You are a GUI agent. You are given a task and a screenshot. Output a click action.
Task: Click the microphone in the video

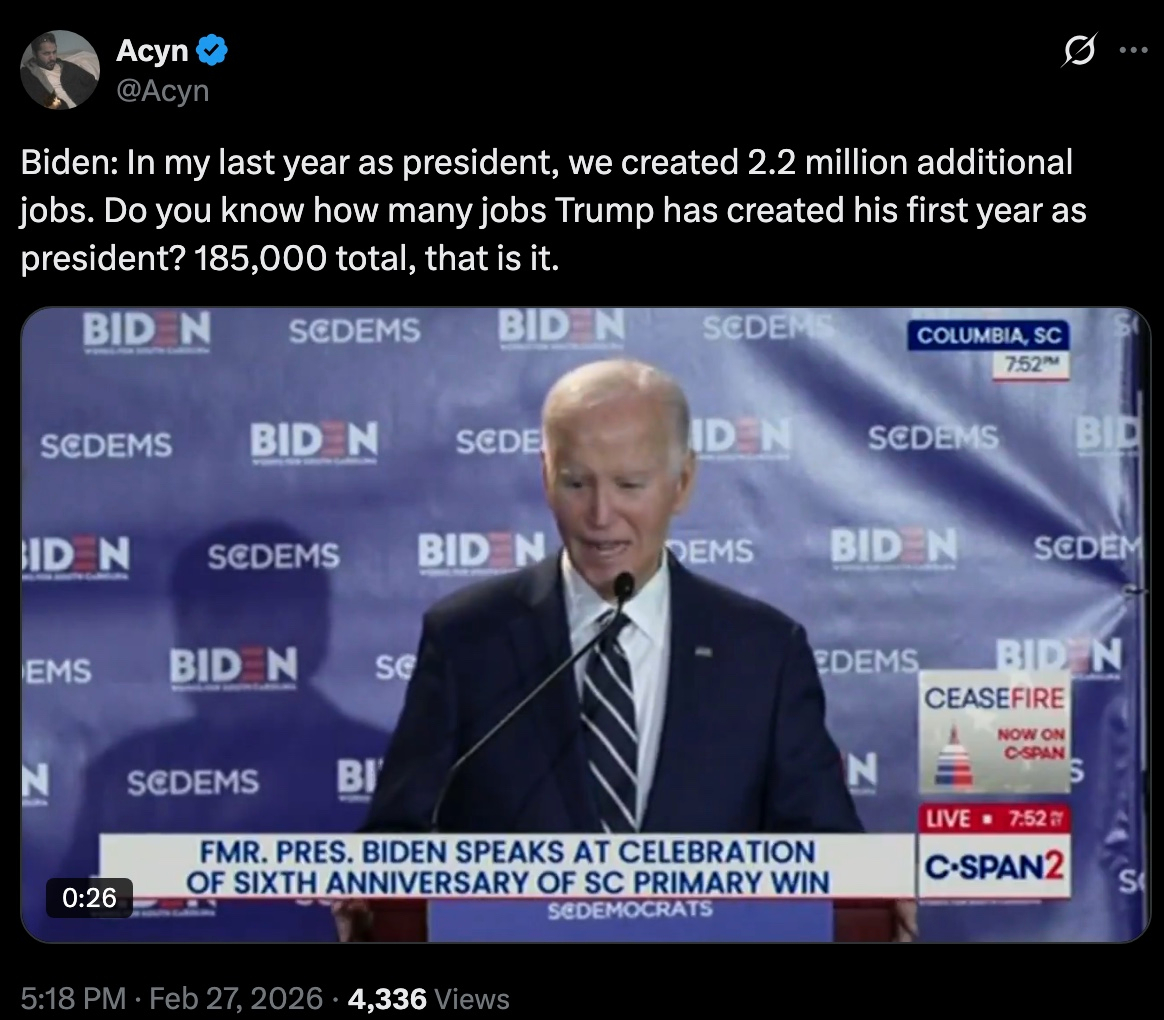click(624, 586)
